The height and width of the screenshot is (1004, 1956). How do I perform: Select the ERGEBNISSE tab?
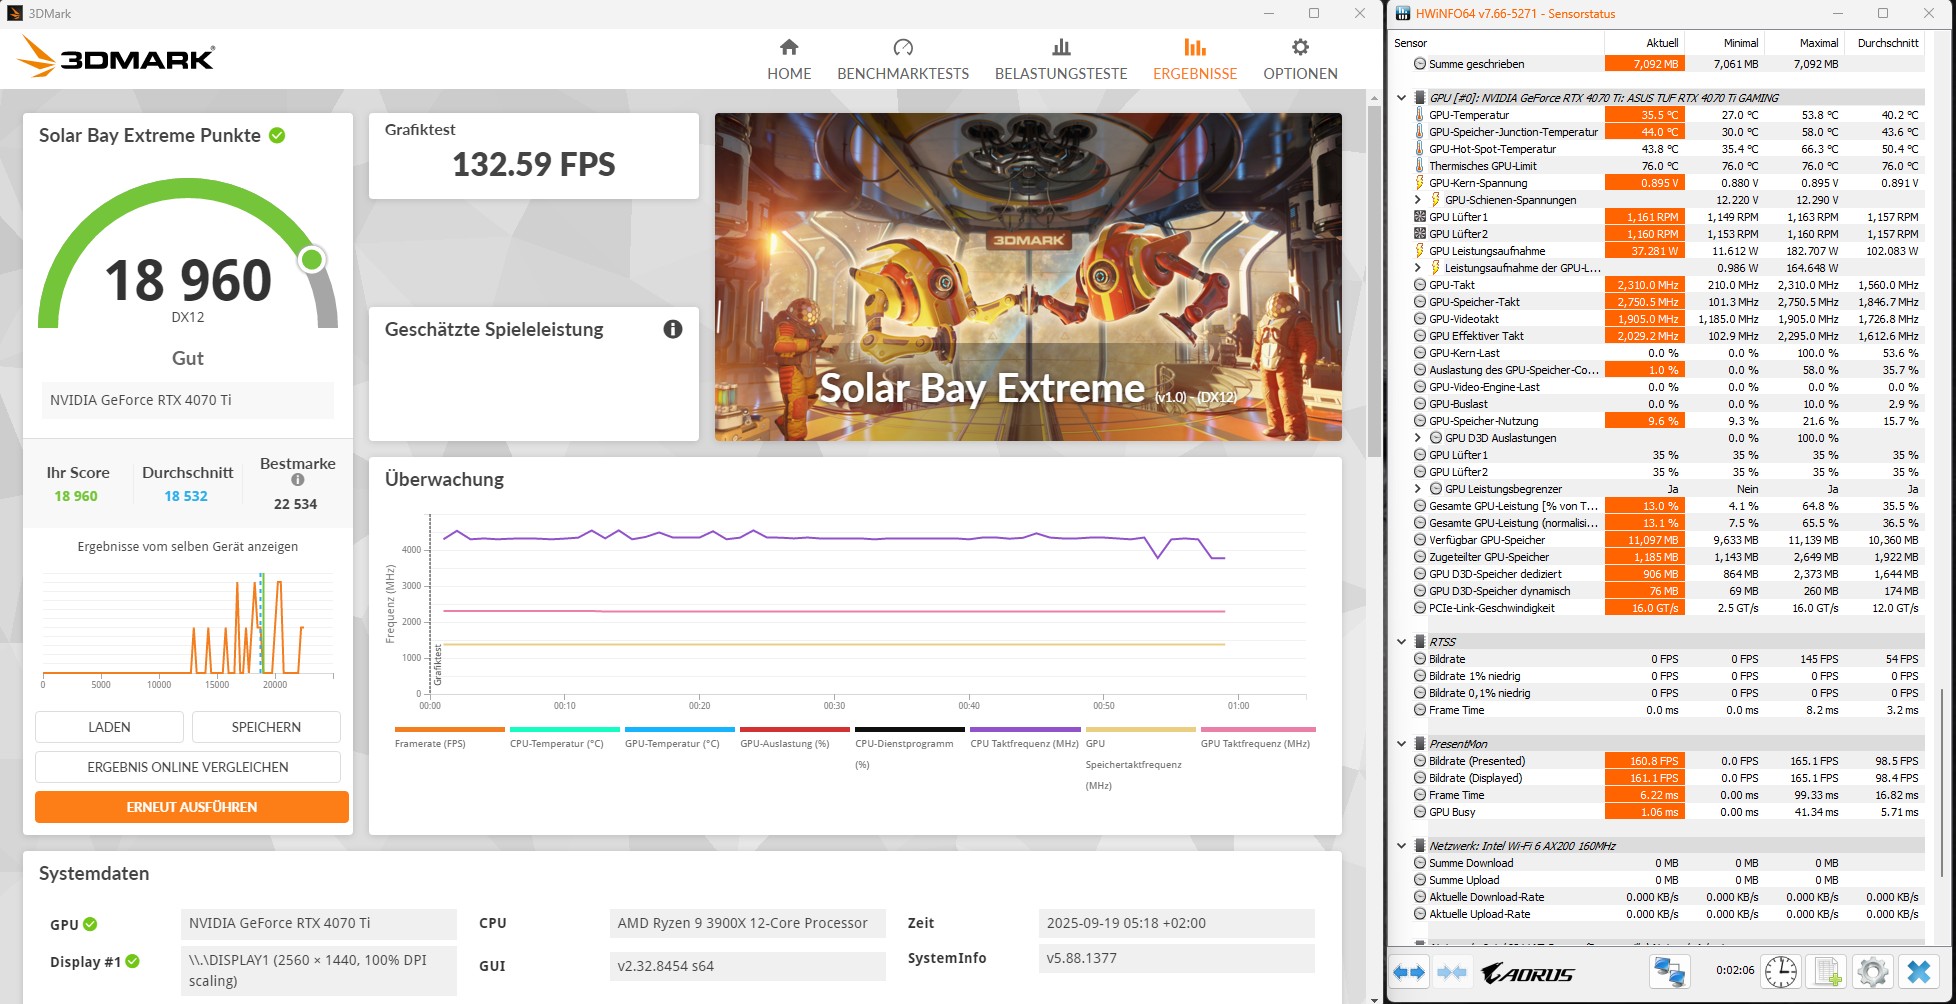point(1195,60)
